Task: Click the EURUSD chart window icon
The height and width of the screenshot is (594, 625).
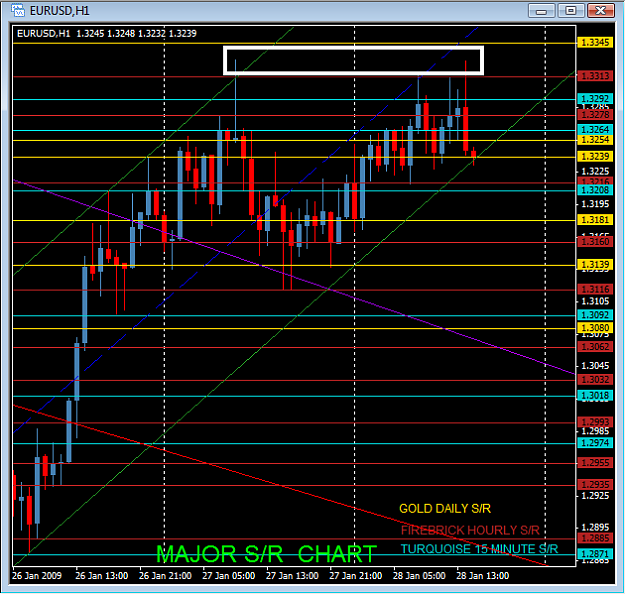Action: [17, 10]
